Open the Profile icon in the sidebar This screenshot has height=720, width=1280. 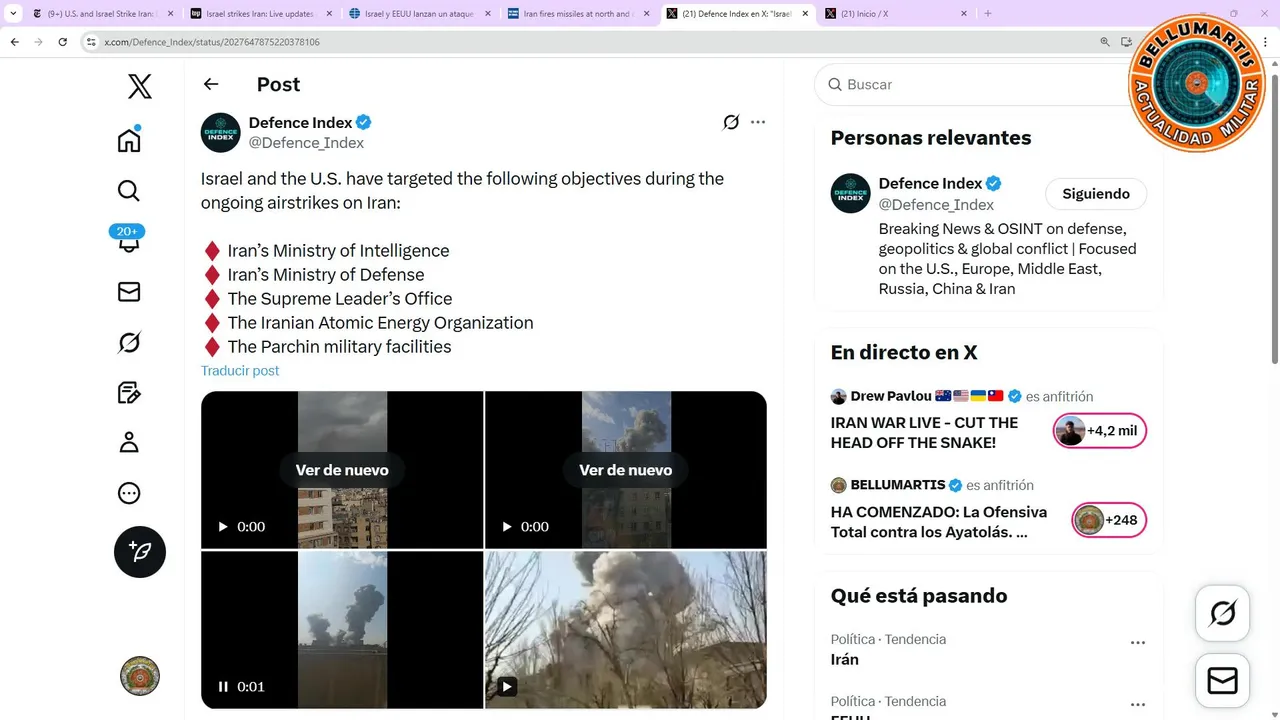coord(129,443)
